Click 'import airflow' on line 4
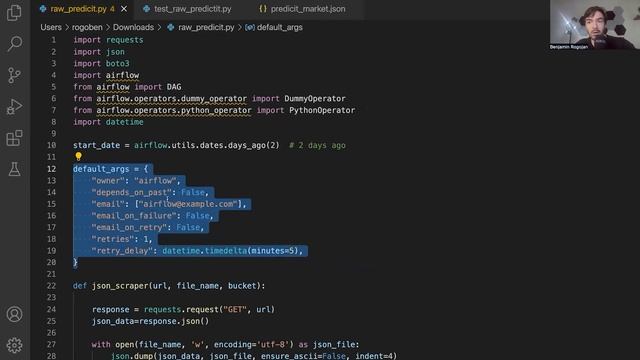Image resolution: width=640 pixels, height=360 pixels. pos(106,76)
